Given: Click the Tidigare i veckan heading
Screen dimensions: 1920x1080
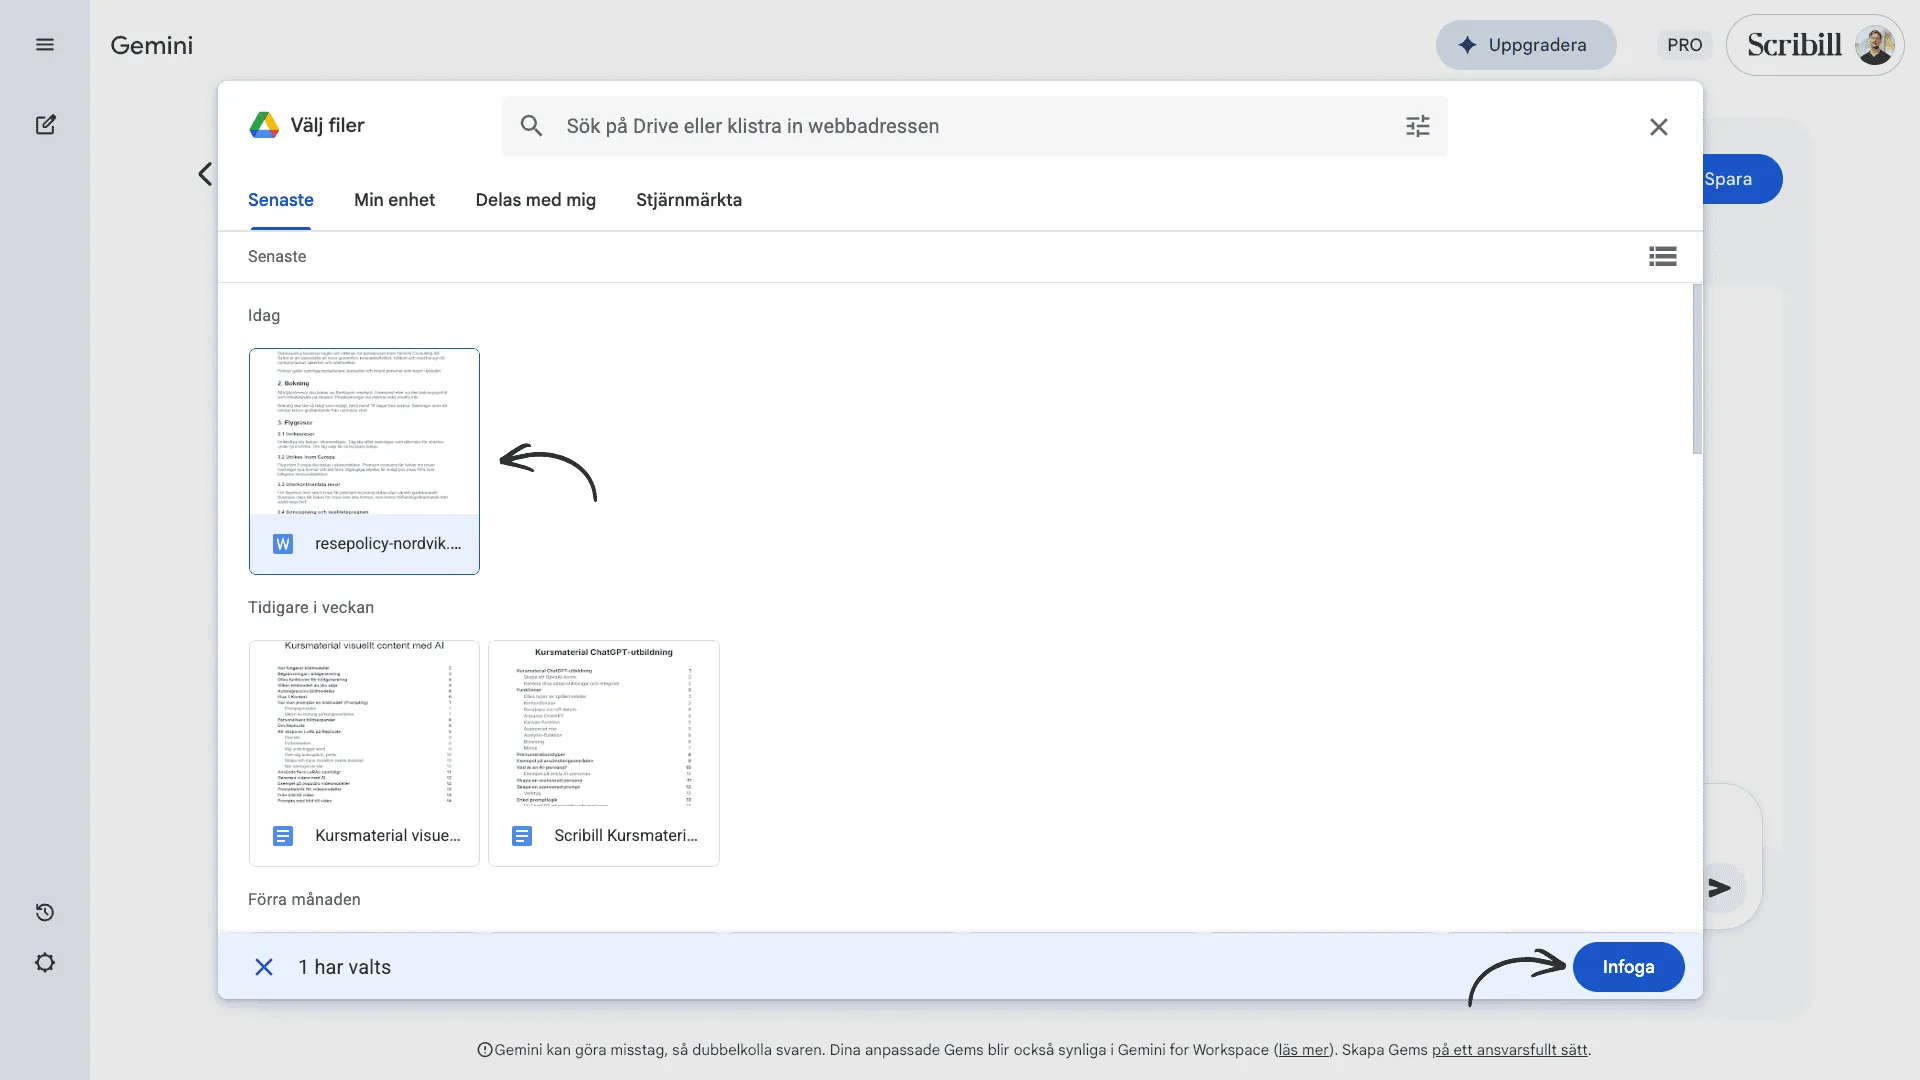Looking at the screenshot, I should coord(311,608).
